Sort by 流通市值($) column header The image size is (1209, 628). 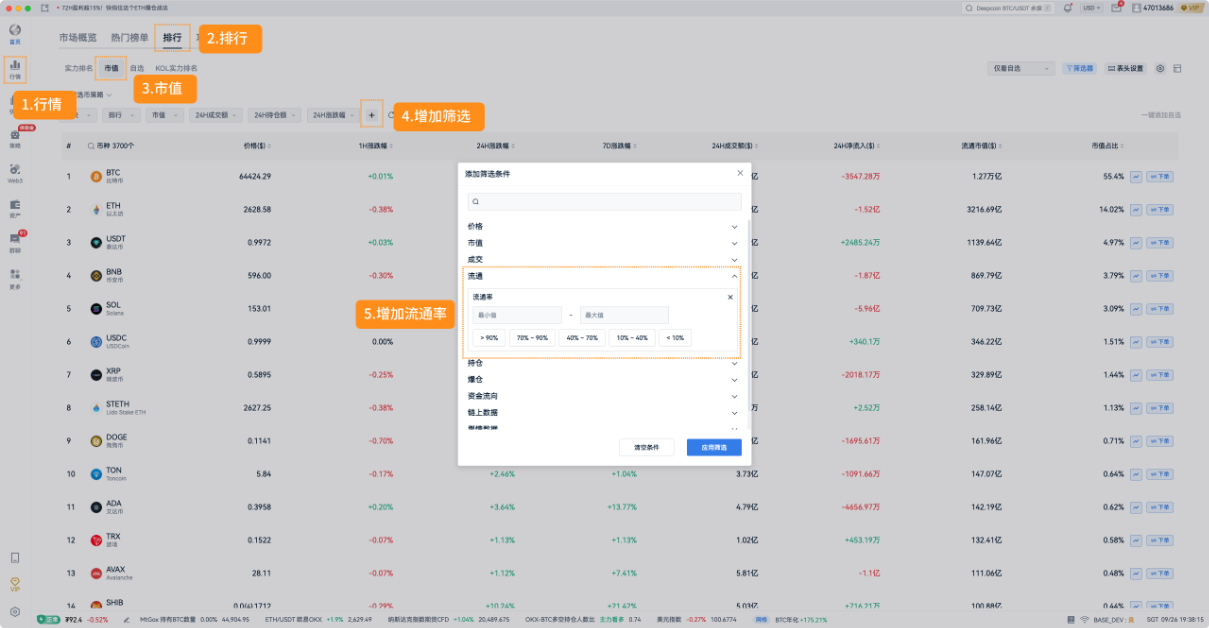[983, 145]
